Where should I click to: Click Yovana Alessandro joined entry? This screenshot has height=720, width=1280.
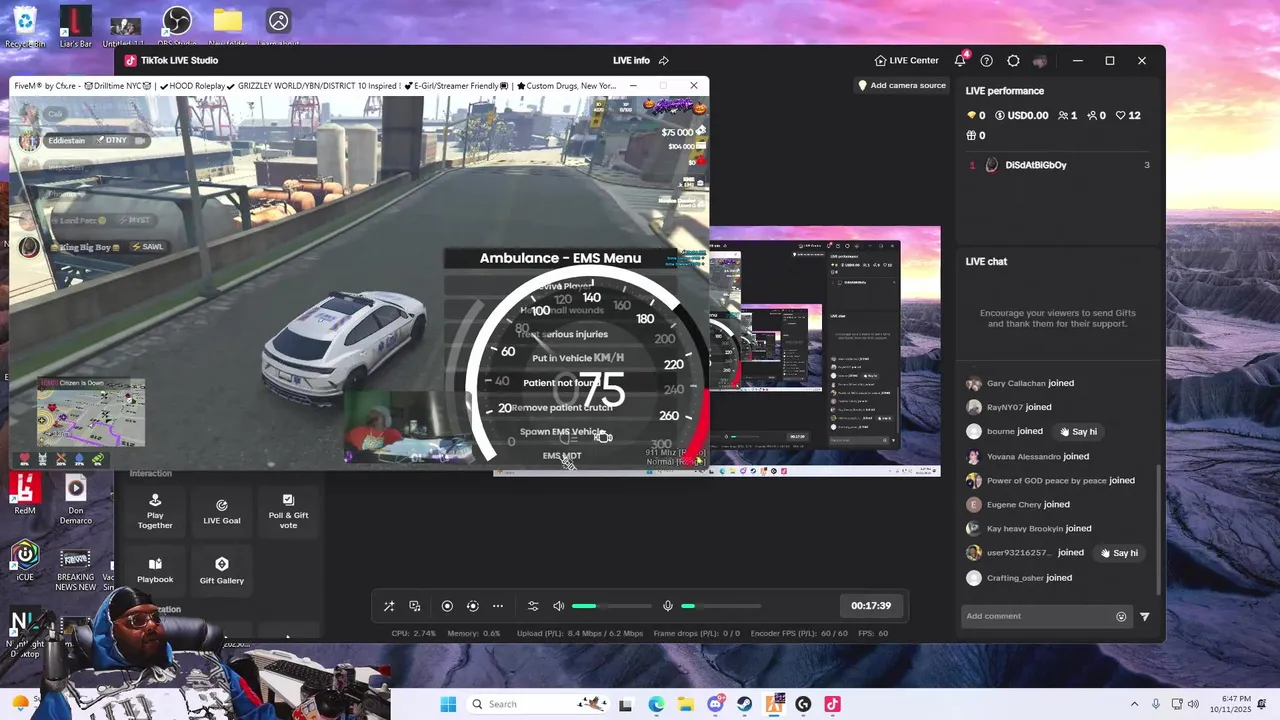coord(1027,456)
